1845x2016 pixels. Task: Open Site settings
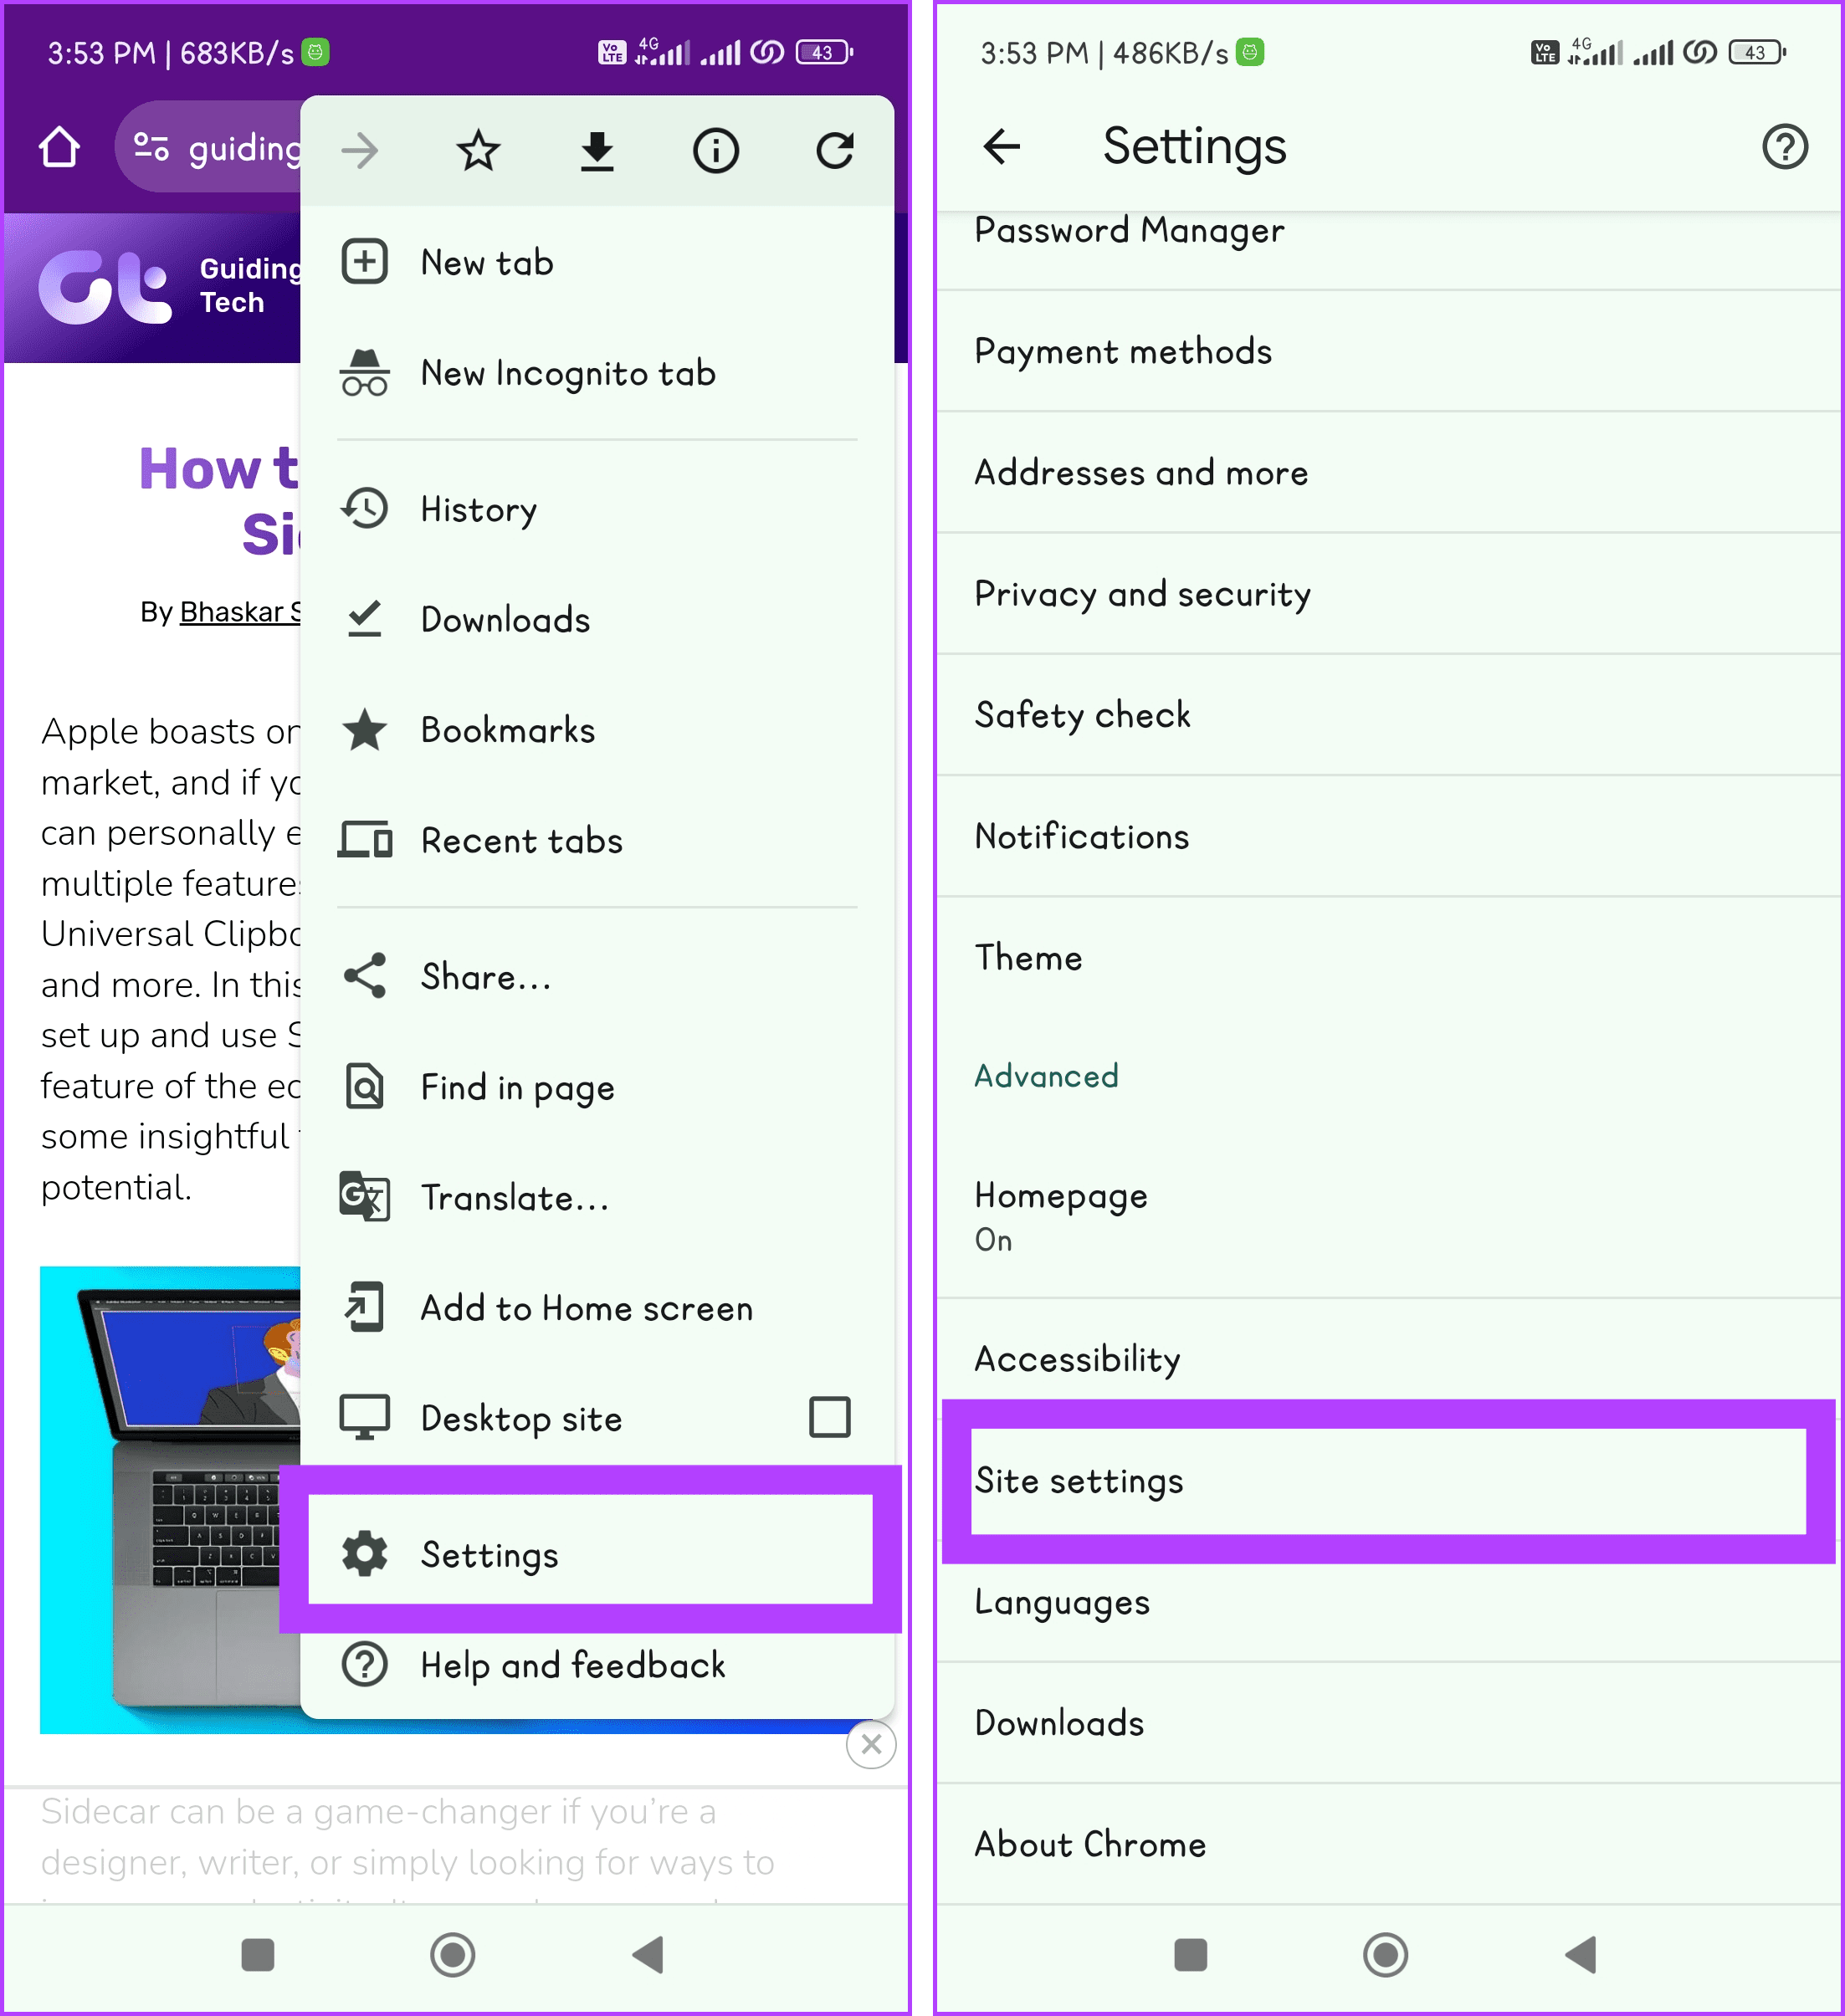point(1388,1481)
